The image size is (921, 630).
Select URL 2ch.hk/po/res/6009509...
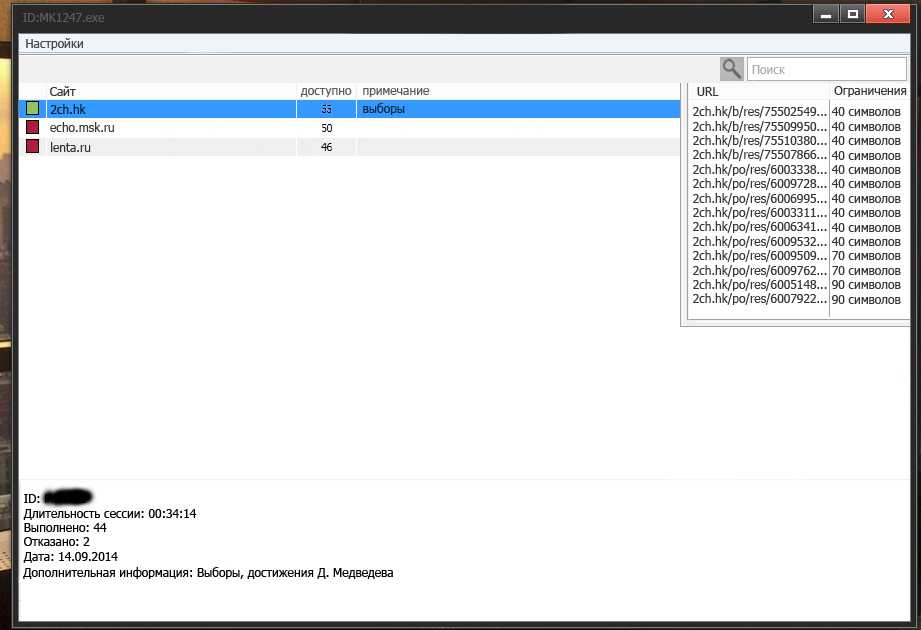pos(759,256)
